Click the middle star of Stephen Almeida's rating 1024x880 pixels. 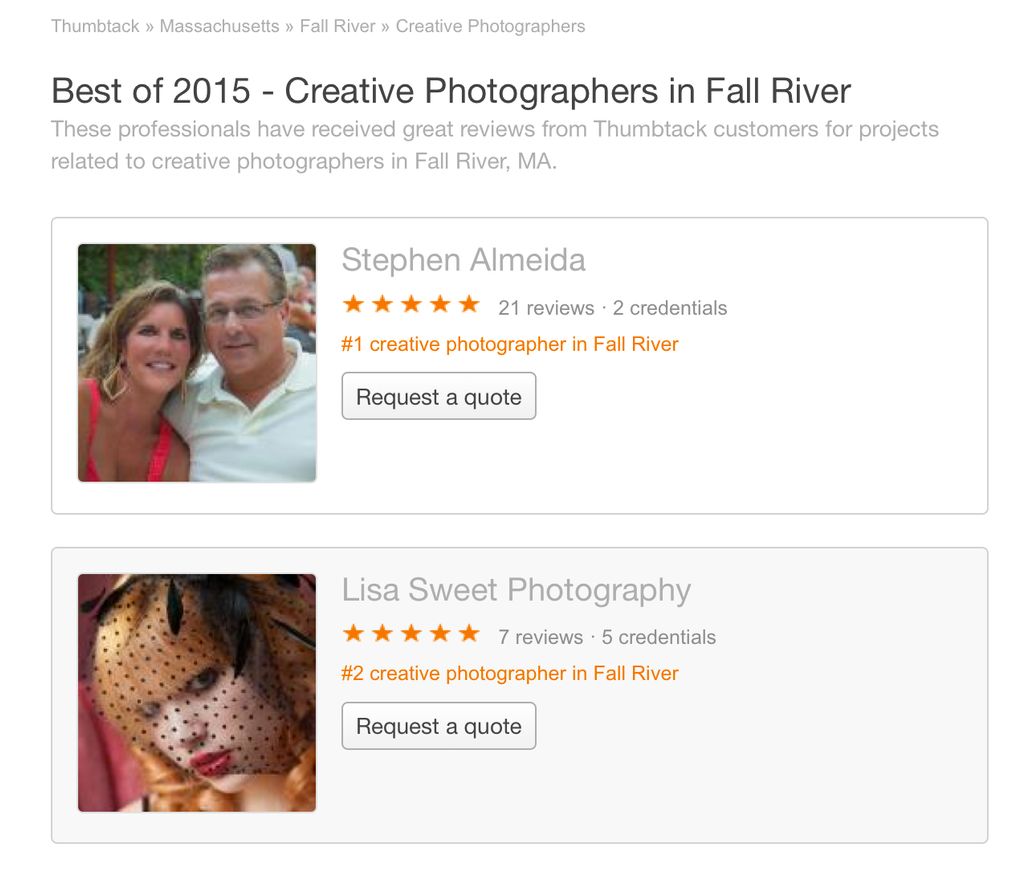click(410, 302)
